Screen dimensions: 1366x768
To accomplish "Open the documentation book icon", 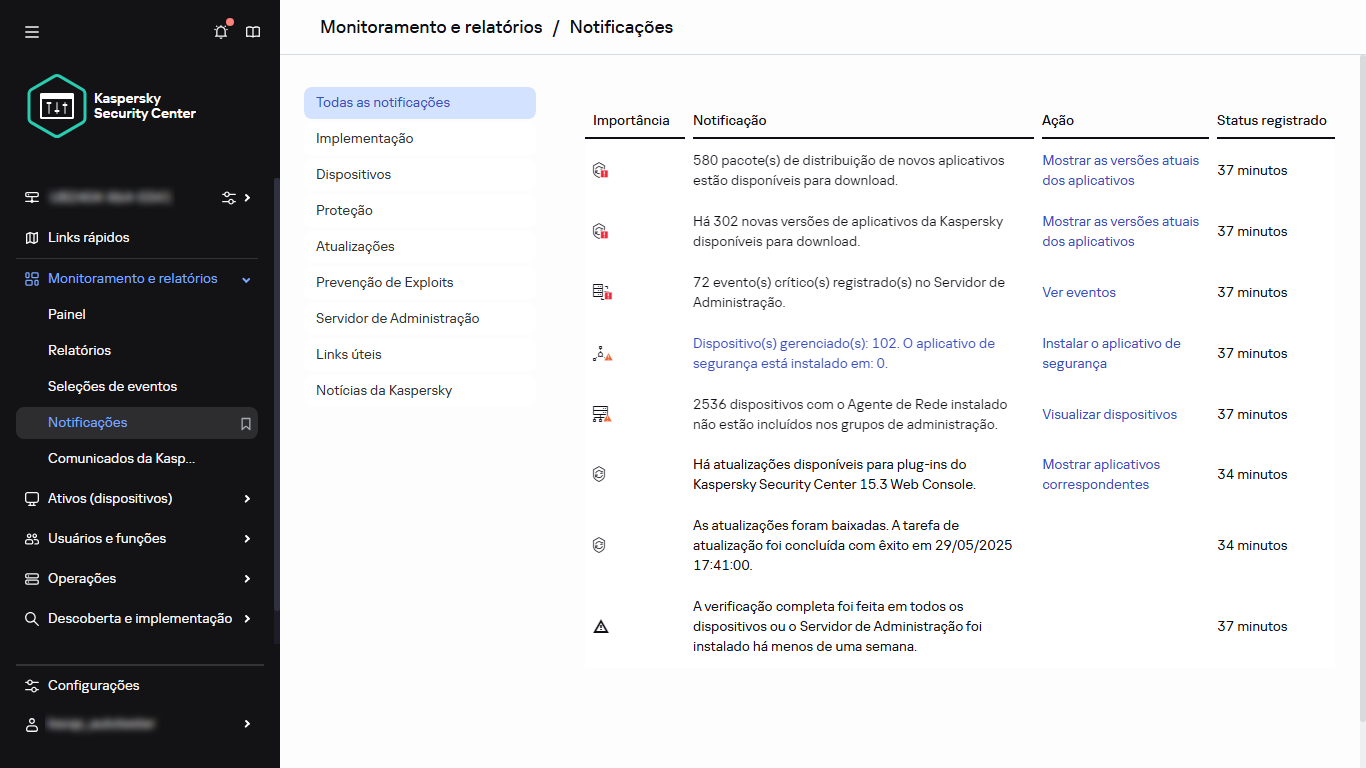I will click(253, 31).
